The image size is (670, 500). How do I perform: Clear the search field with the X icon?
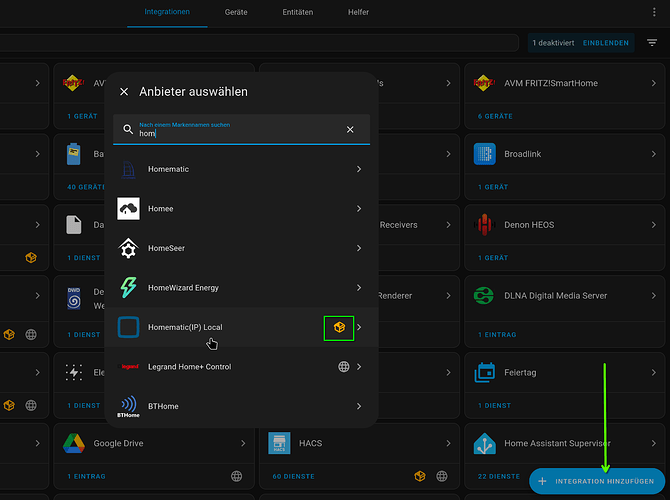click(x=350, y=129)
